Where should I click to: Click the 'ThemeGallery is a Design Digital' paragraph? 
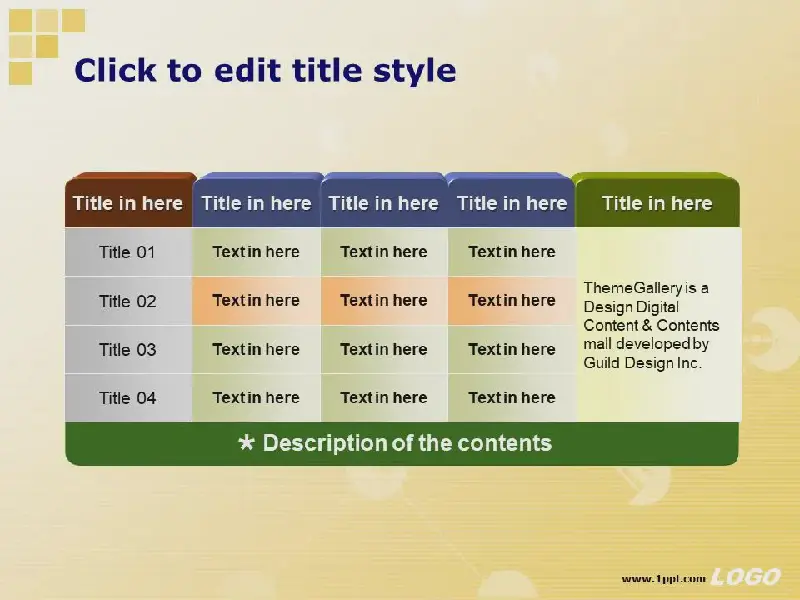pyautogui.click(x=651, y=326)
